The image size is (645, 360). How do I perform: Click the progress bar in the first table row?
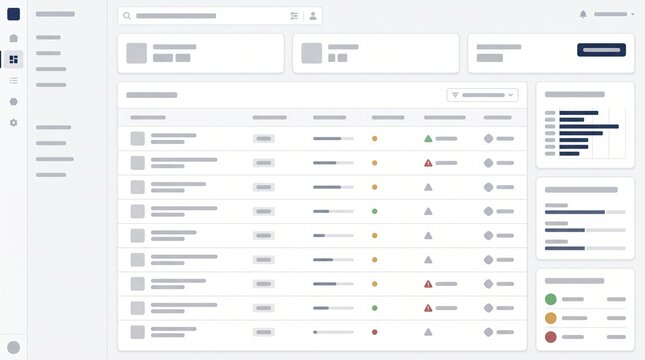pos(333,139)
